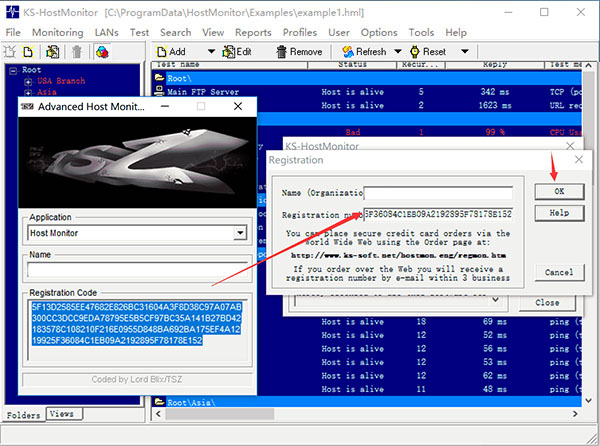The width and height of the screenshot is (600, 446).
Task: Open dropdown arrow next to Refresh
Action: coord(398,51)
